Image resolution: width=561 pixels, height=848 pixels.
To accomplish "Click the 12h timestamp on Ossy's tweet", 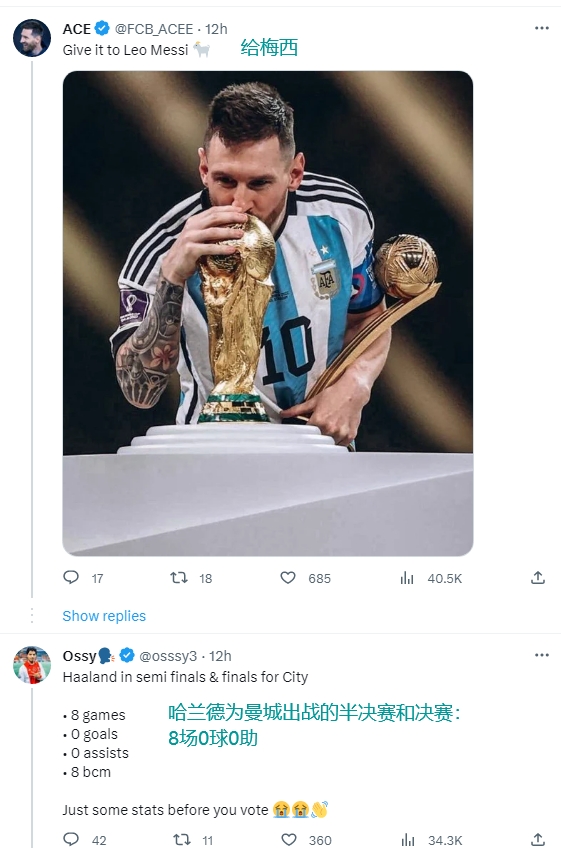I will point(220,656).
